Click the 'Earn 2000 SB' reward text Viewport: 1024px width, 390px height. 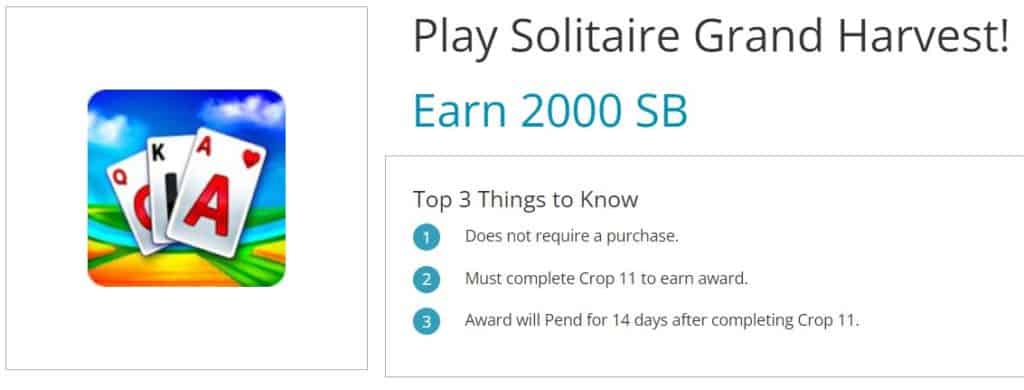pos(551,110)
